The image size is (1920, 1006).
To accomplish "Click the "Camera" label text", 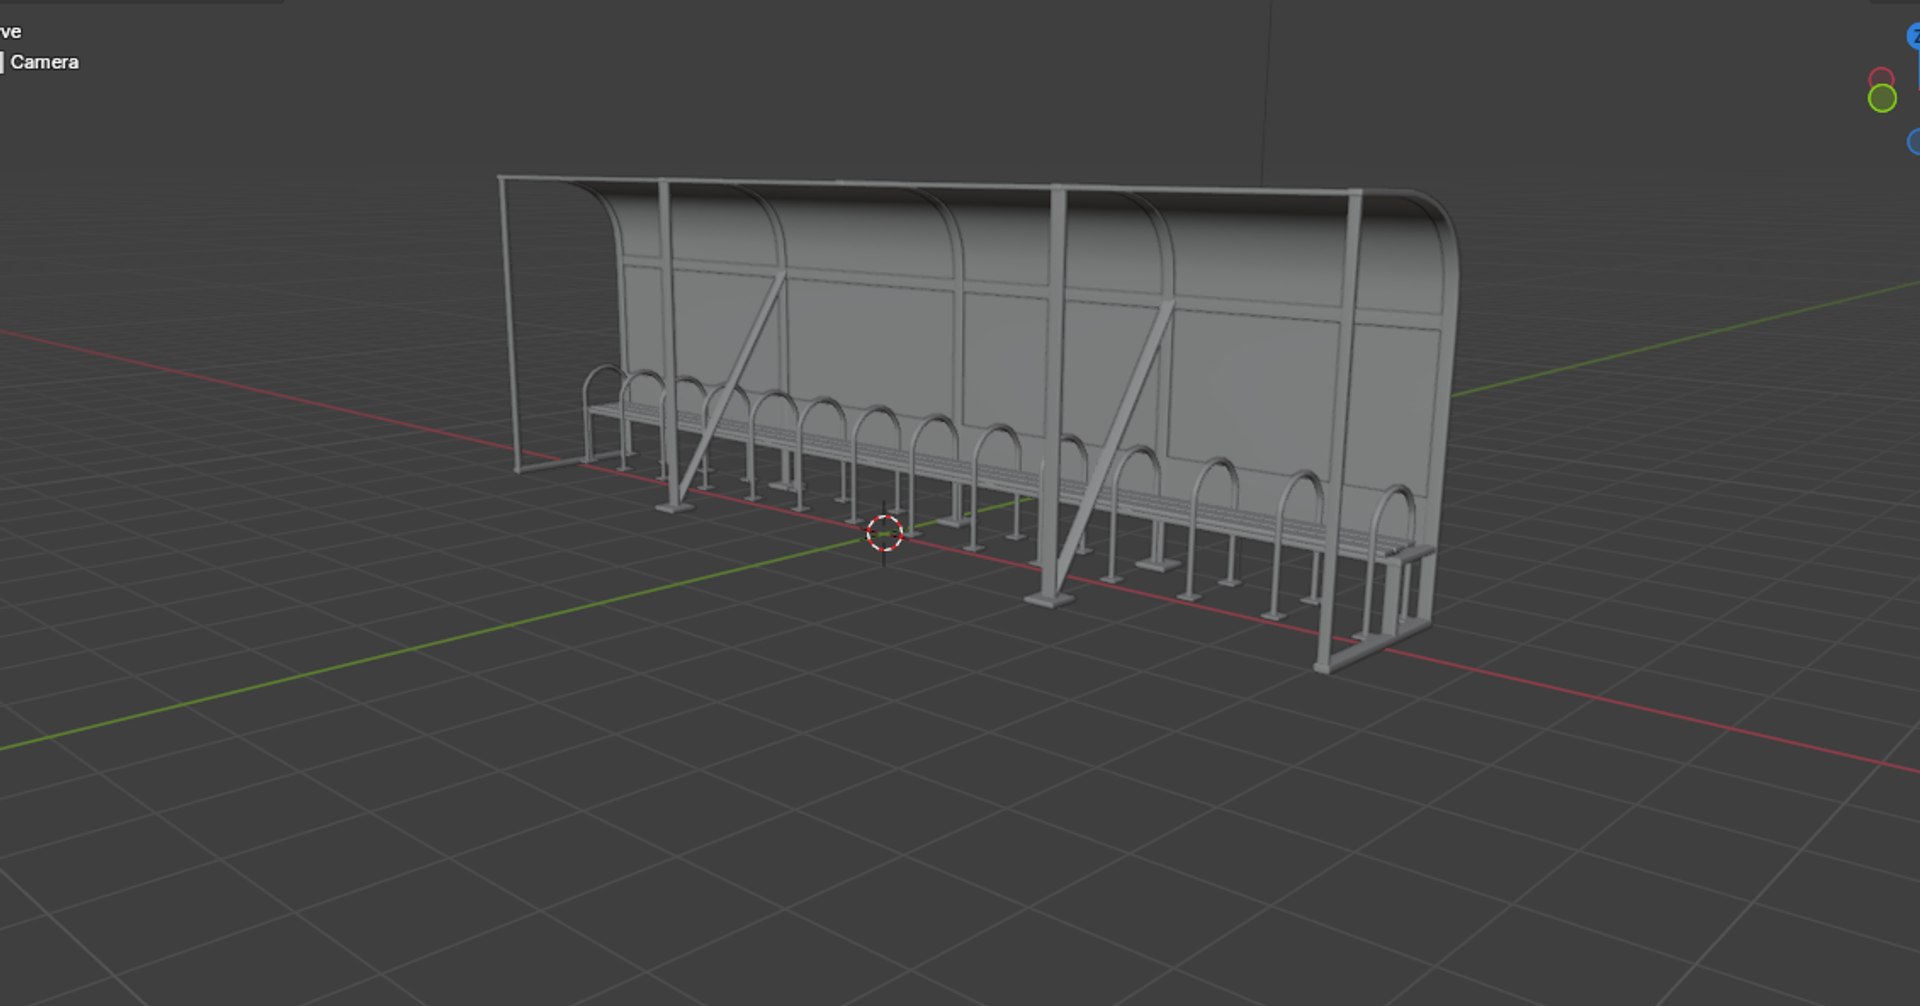I will pyautogui.click(x=44, y=62).
